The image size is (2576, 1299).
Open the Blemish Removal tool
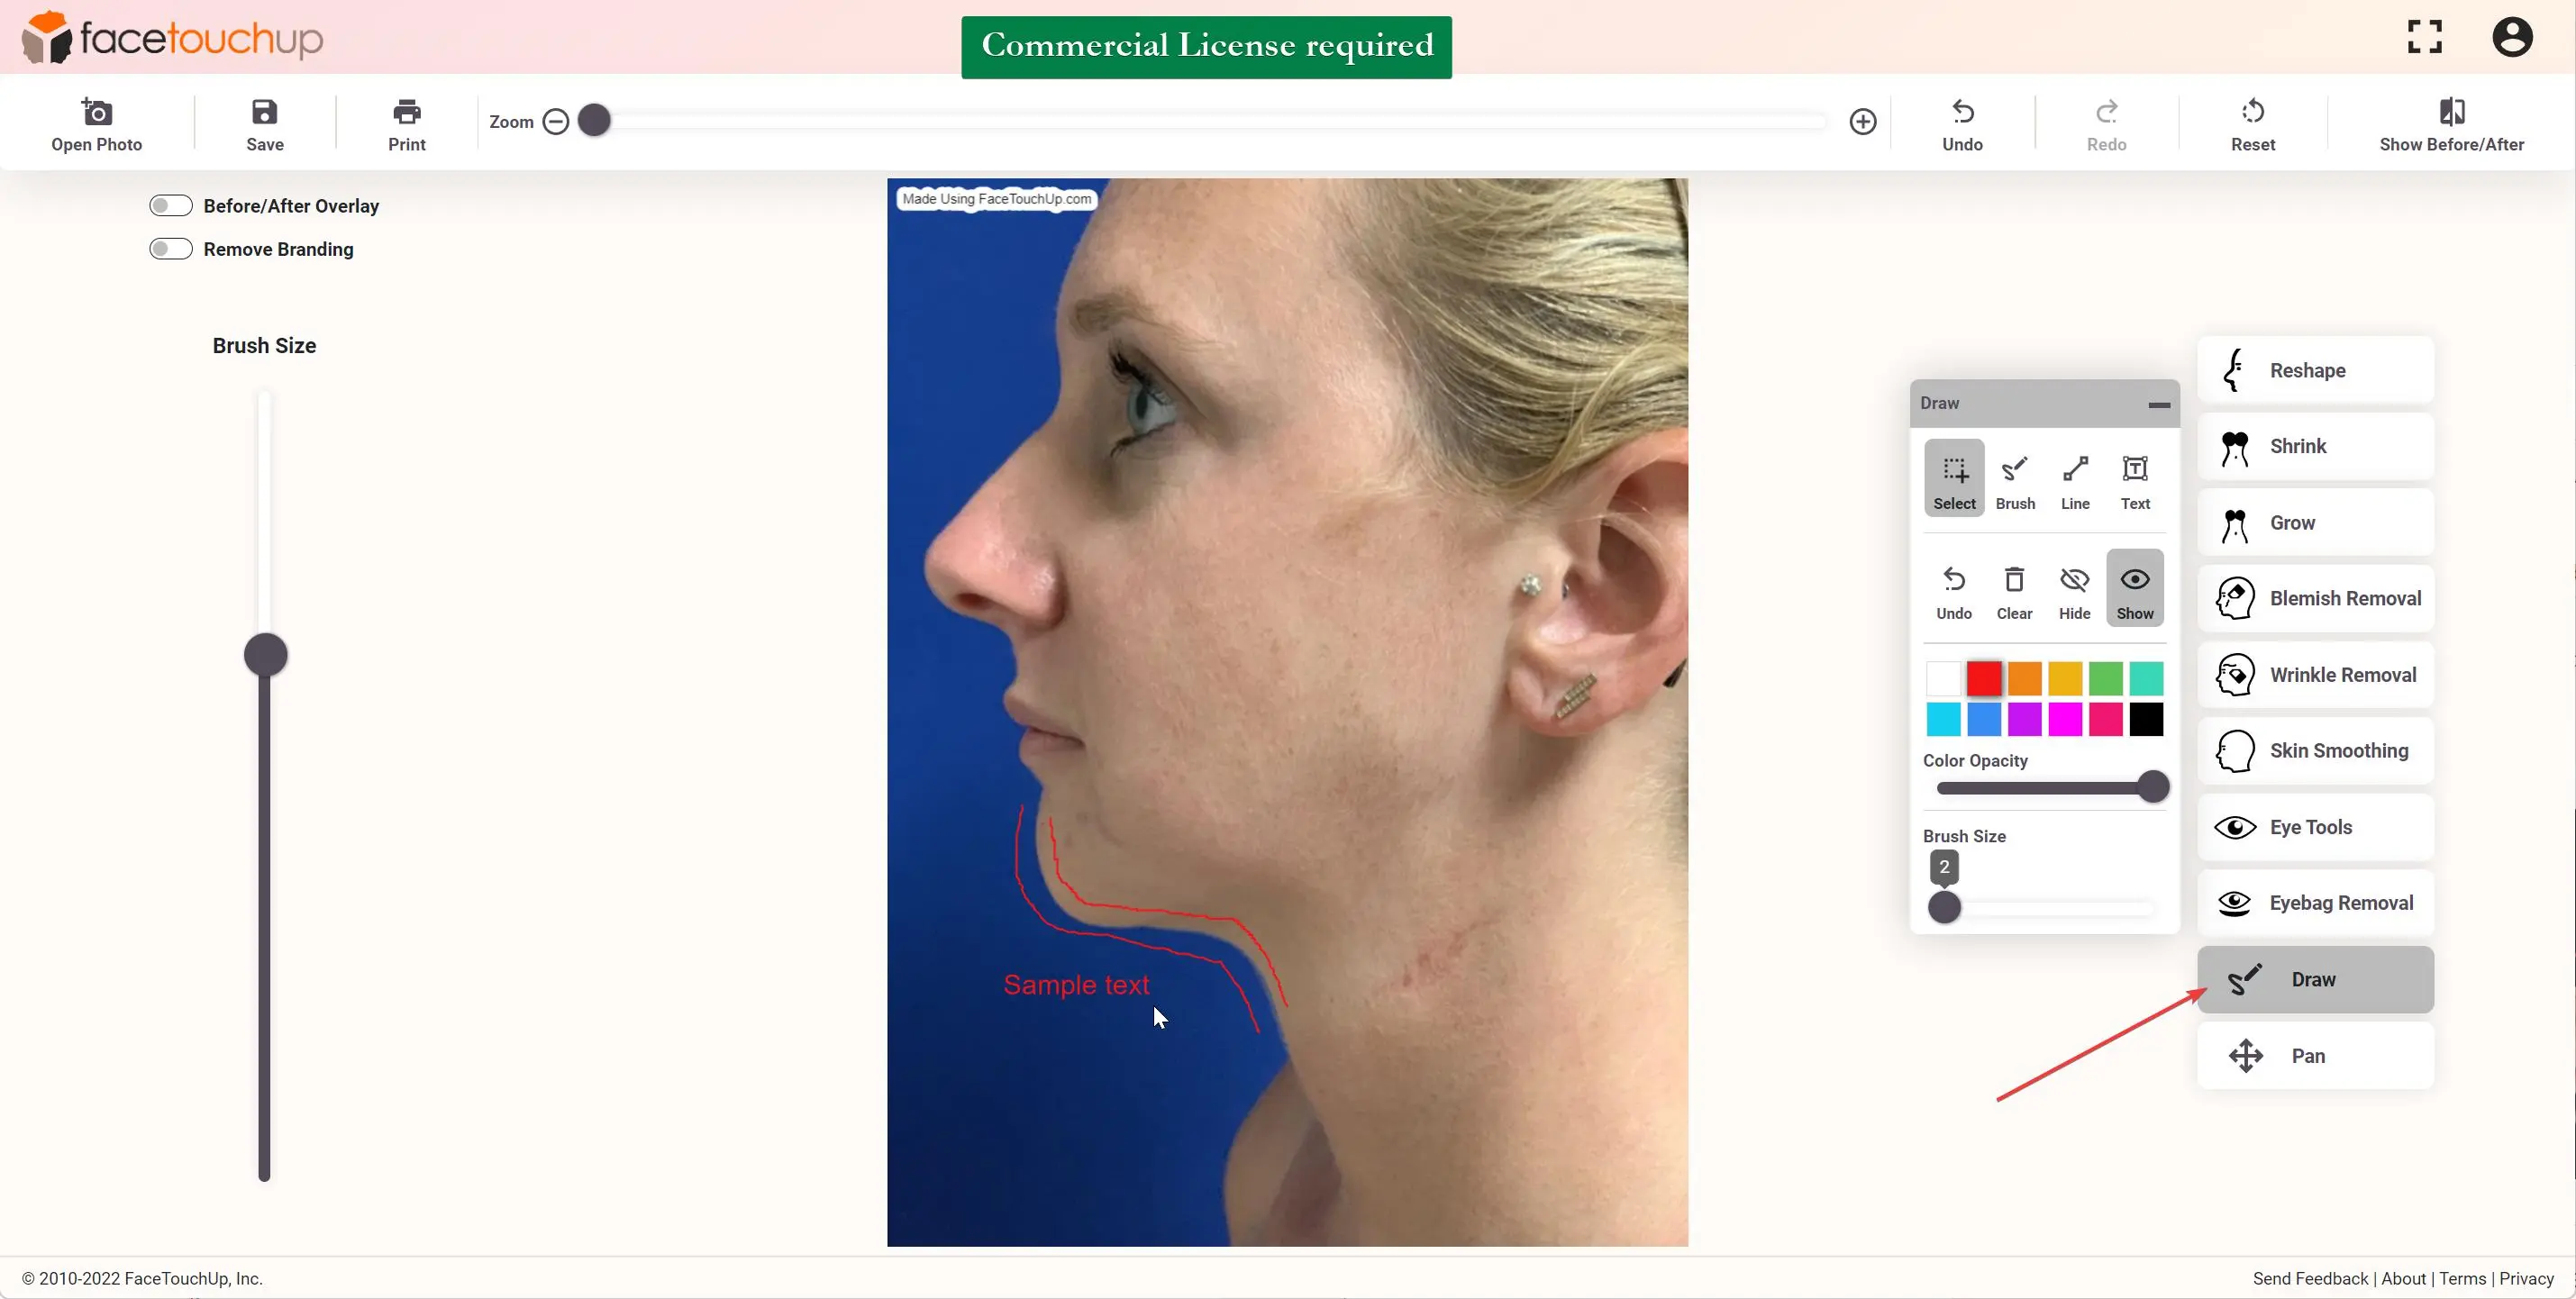2315,597
